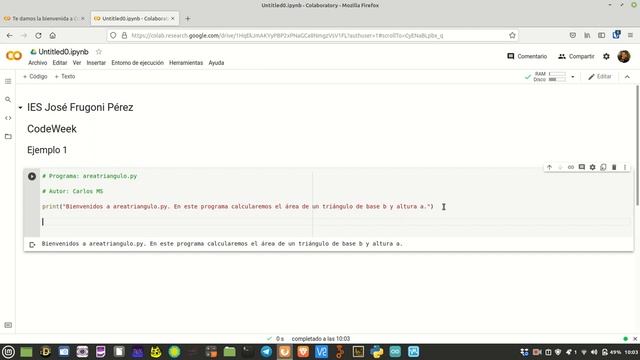The width and height of the screenshot is (640, 360).
Task: Open find and replace in the sidebar
Action: [8, 100]
